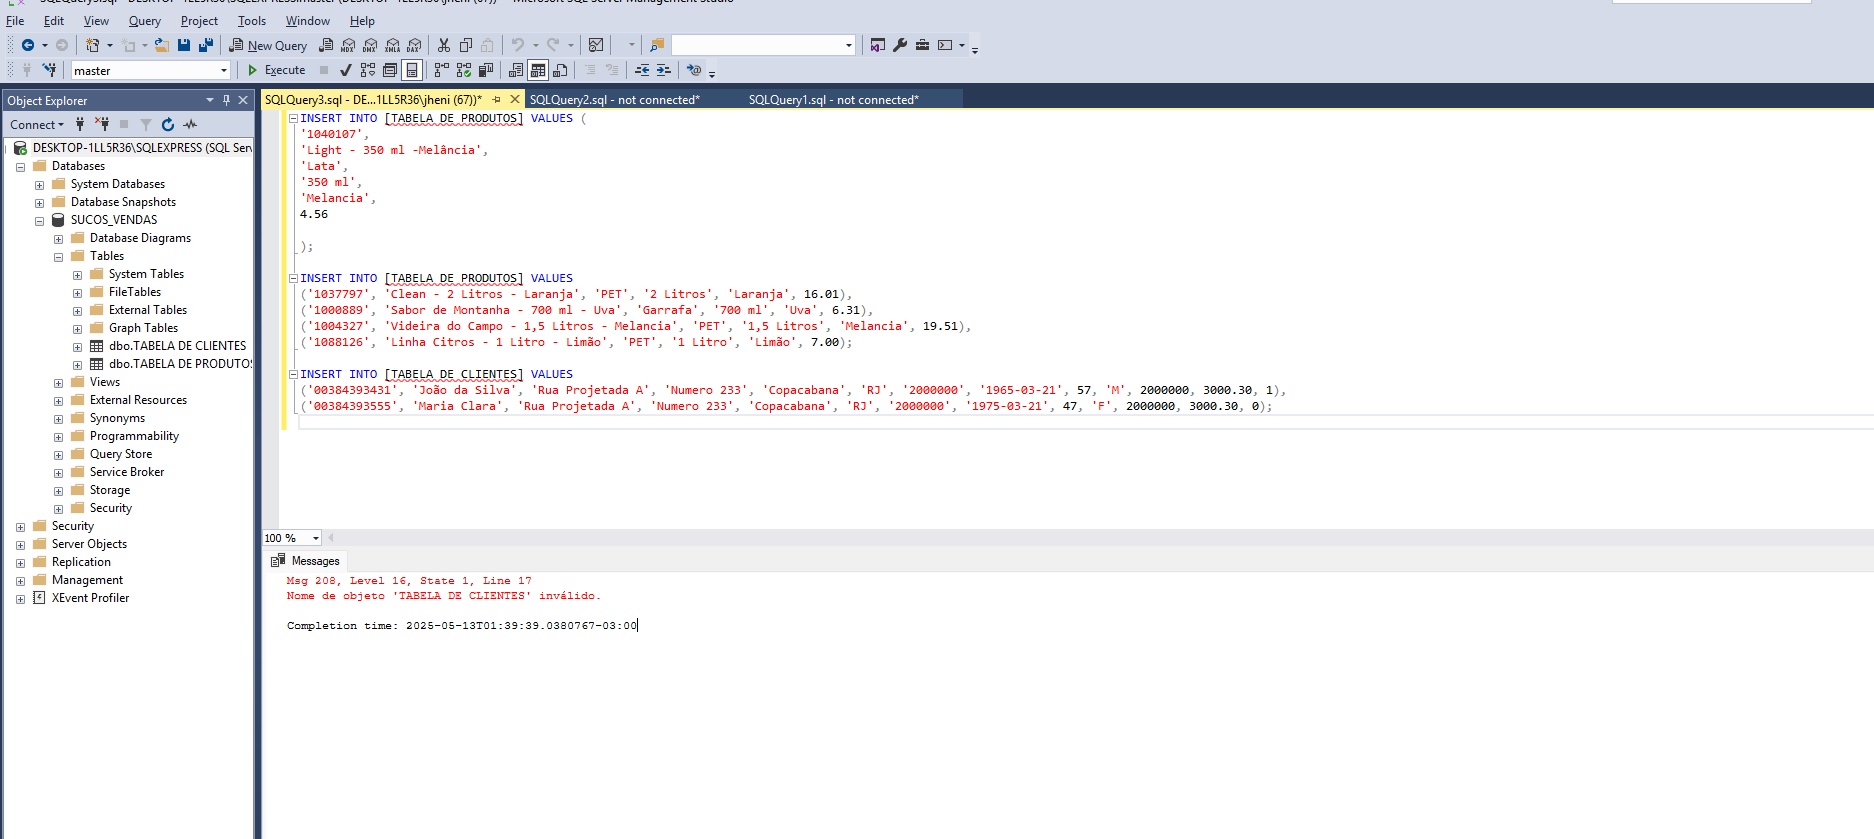Click the Copy icon in toolbar
Image resolution: width=1874 pixels, height=839 pixels.
coord(466,45)
